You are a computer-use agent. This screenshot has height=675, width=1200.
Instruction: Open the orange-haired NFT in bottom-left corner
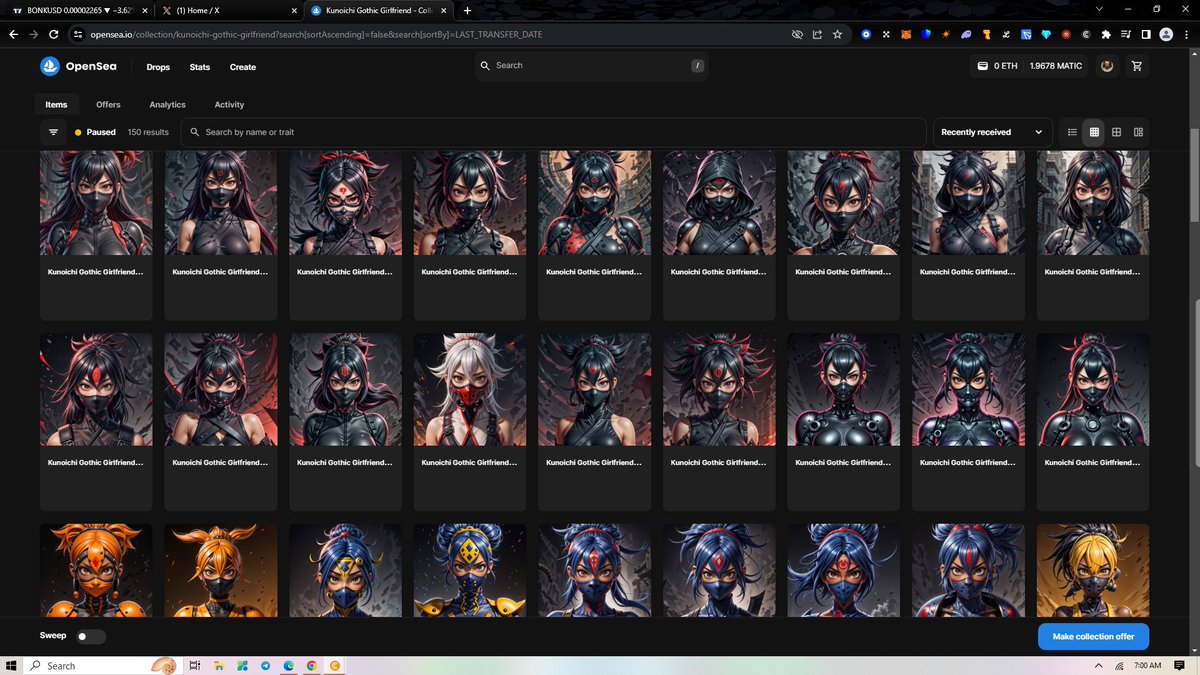pos(96,570)
